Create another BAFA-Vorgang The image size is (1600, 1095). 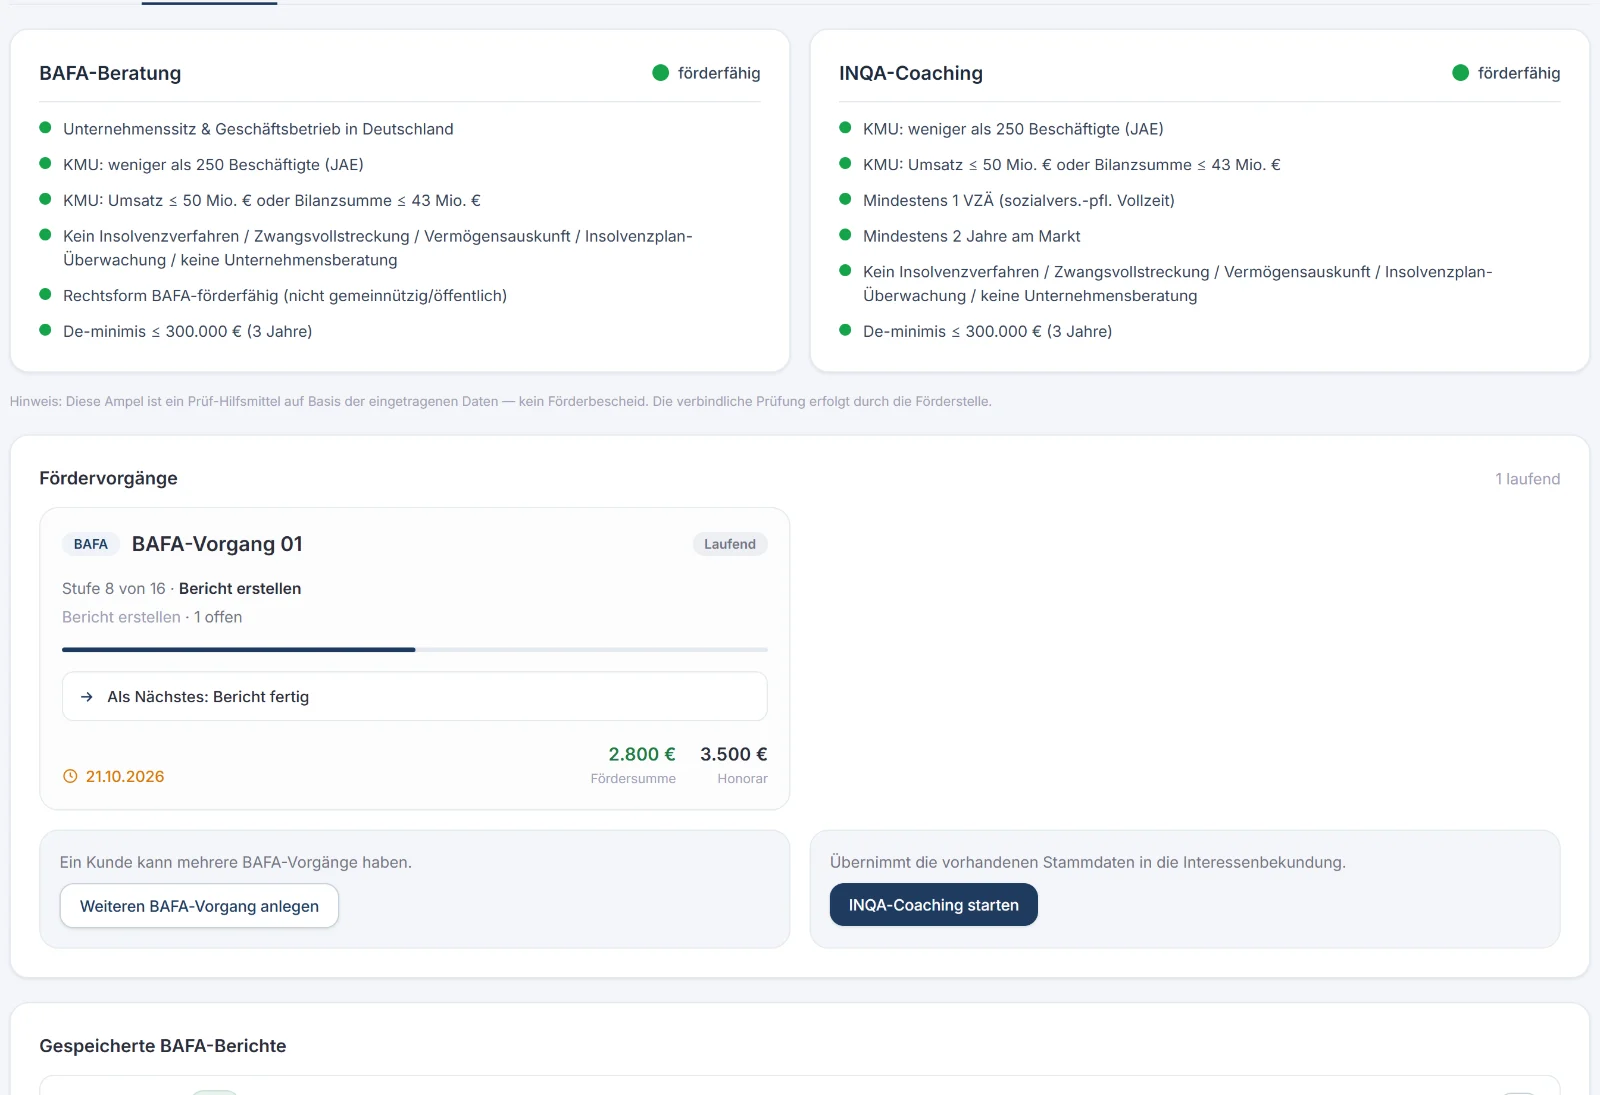(199, 906)
